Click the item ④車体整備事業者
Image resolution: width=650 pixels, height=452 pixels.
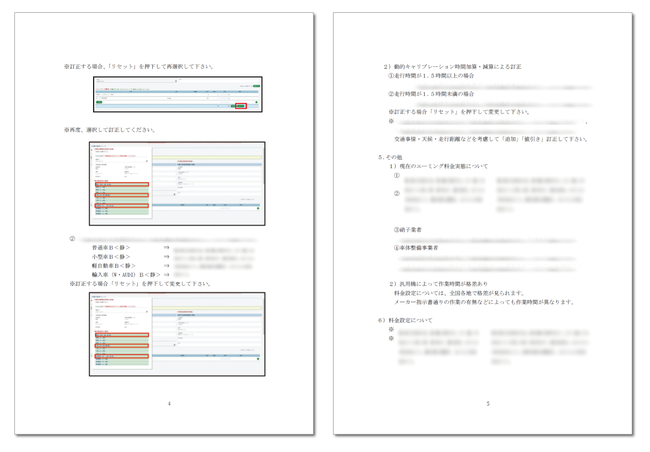click(x=415, y=248)
